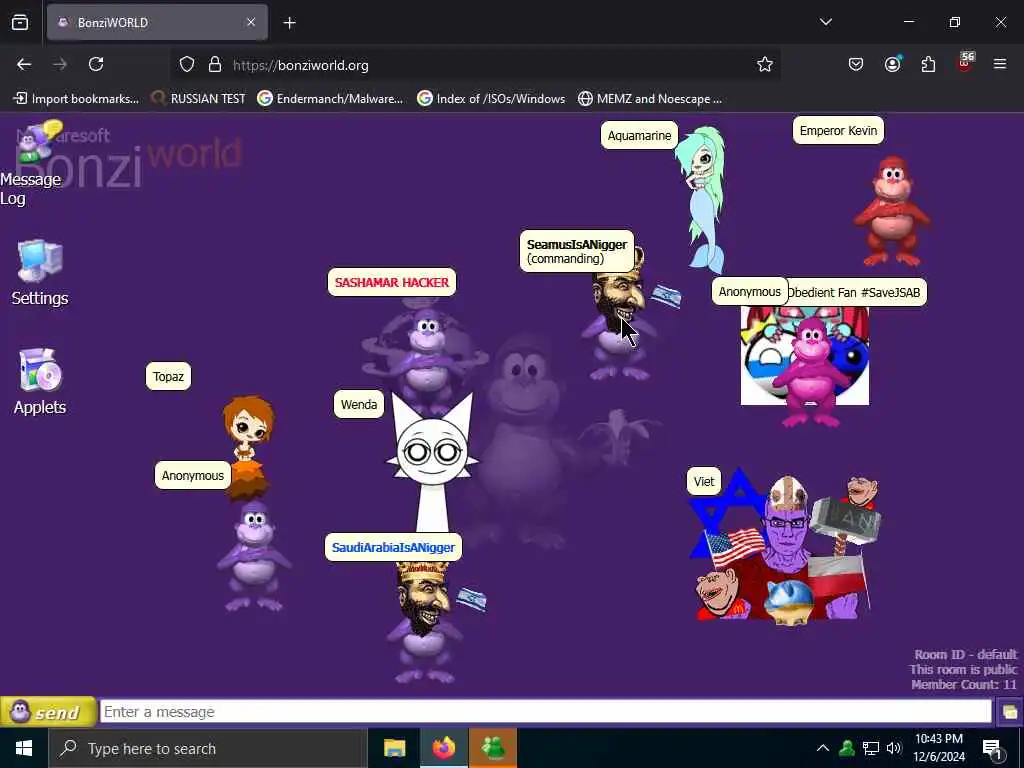
Task: Click the Topaz name tag
Action: click(x=168, y=376)
